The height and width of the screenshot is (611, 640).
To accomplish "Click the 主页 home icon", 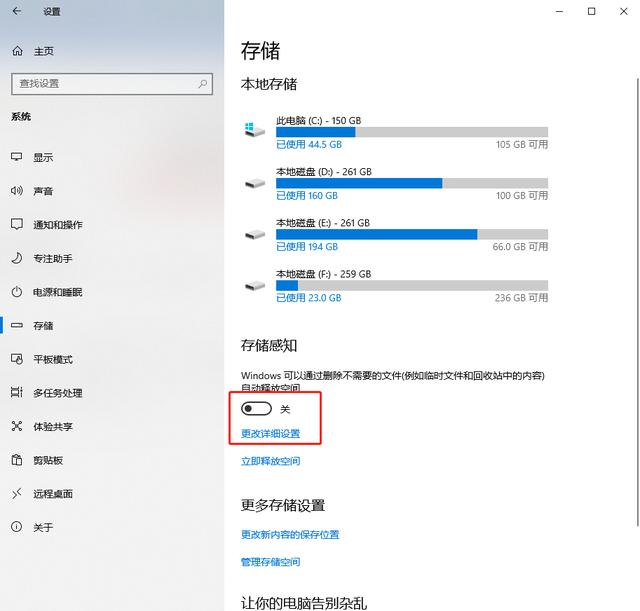I will pos(16,51).
